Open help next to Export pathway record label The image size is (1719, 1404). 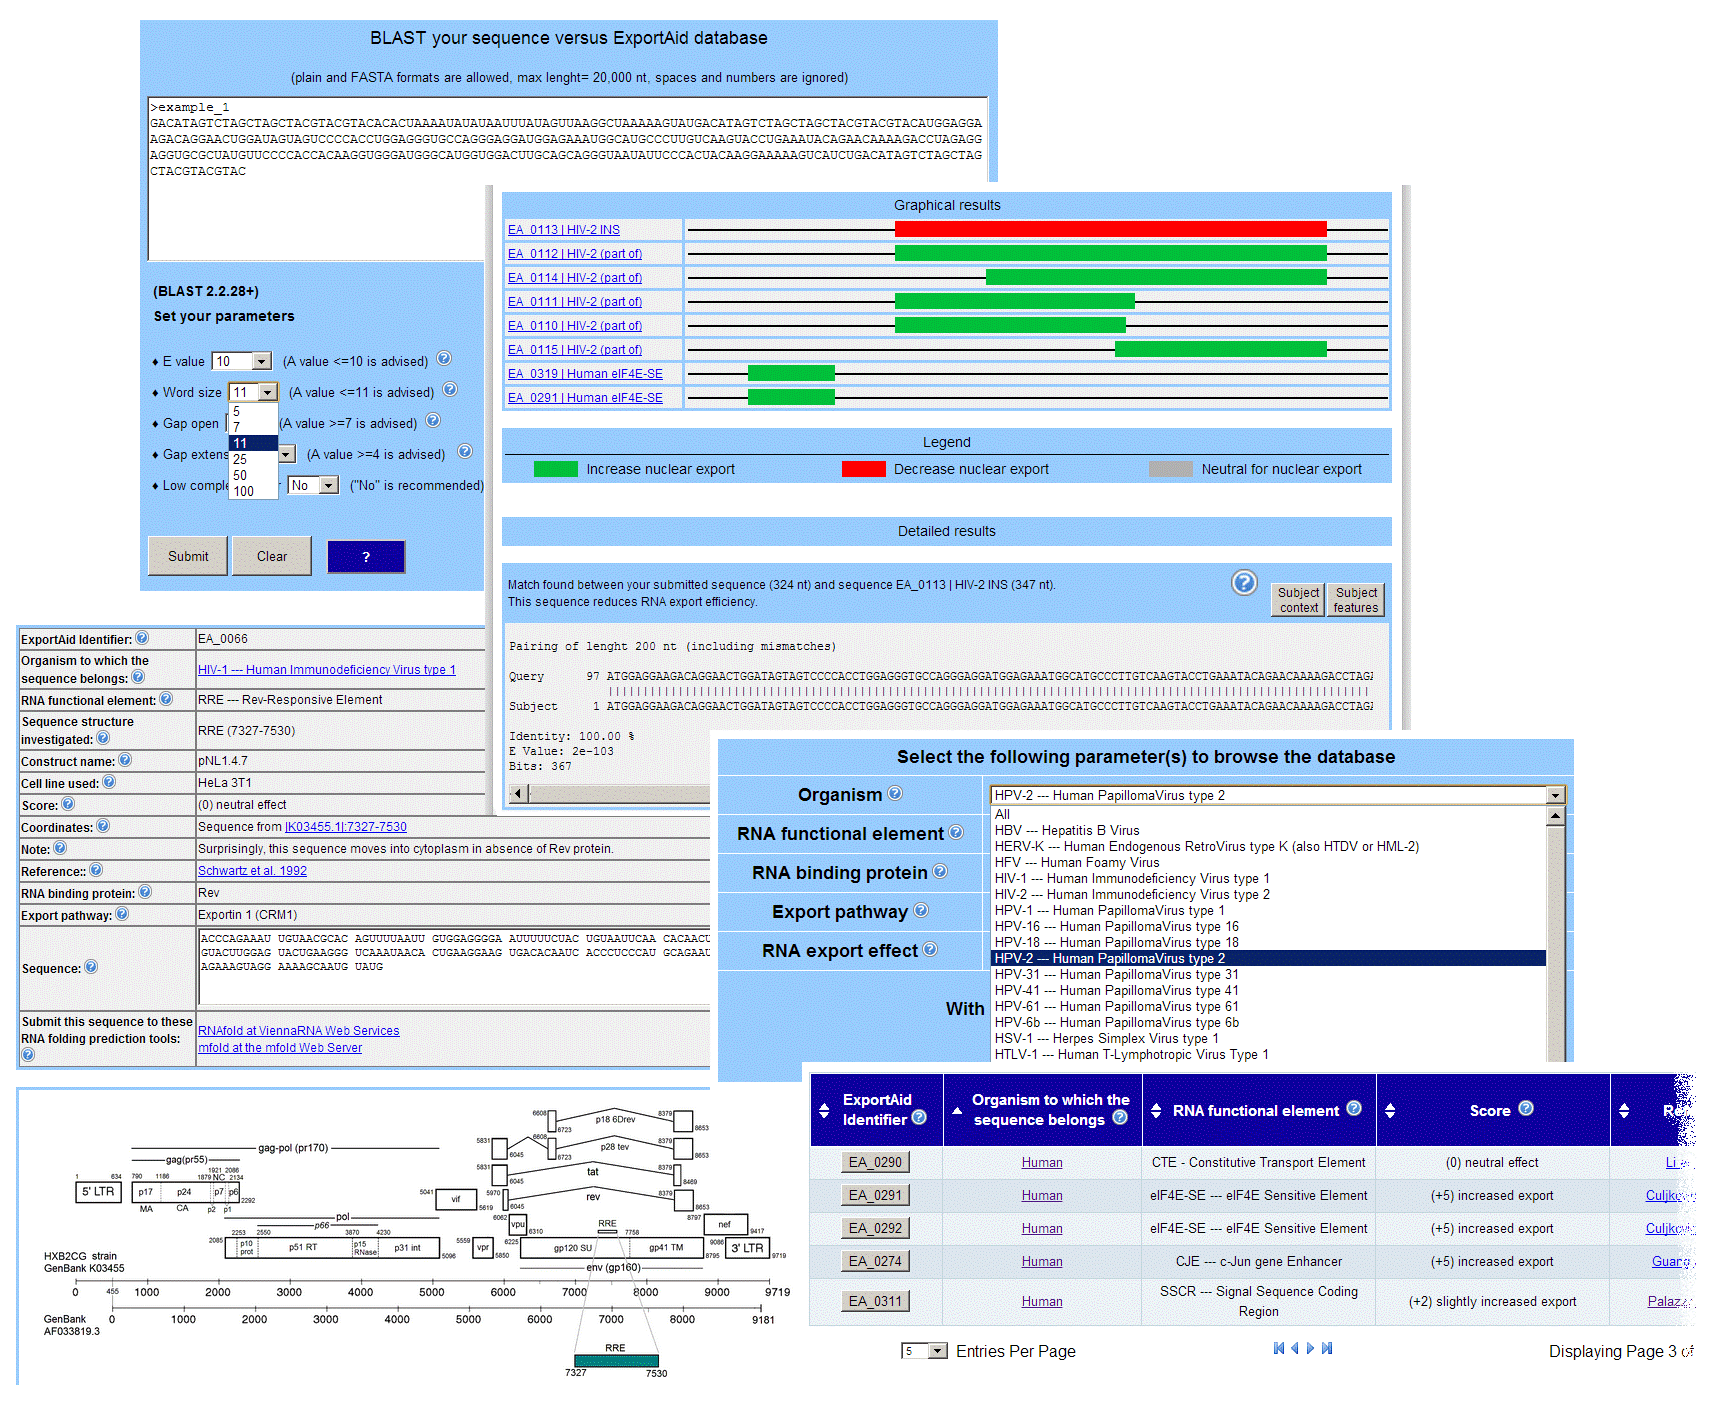(x=122, y=913)
